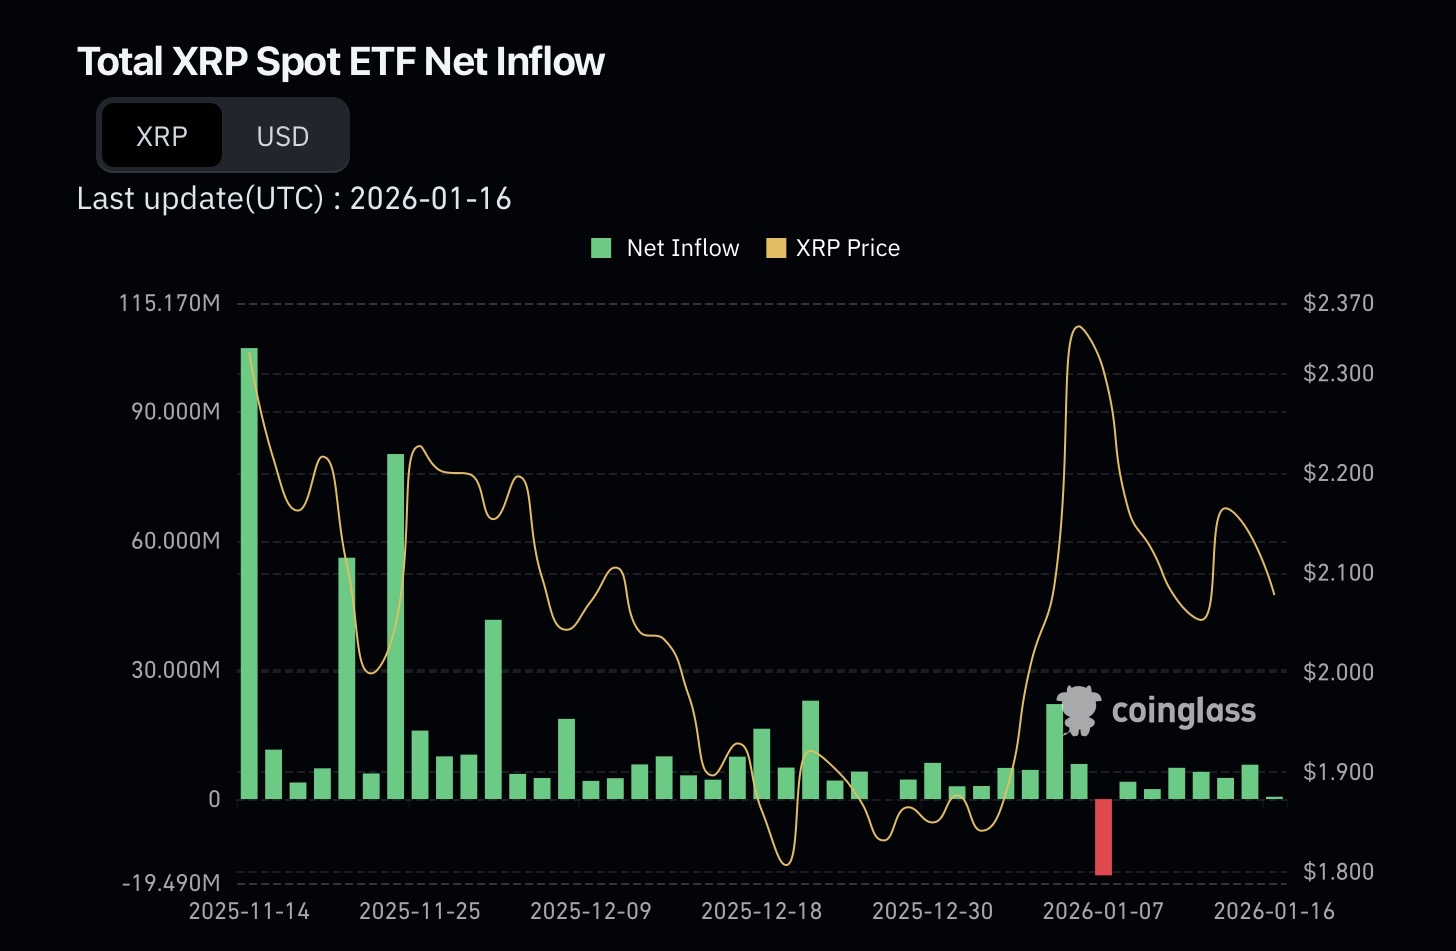Click the yellow XRP price line peak

[1079, 328]
